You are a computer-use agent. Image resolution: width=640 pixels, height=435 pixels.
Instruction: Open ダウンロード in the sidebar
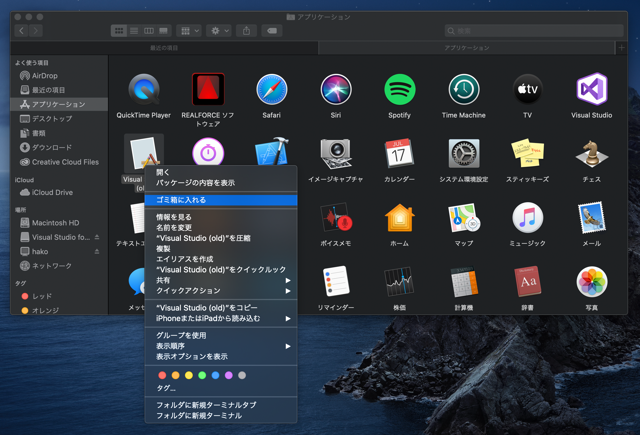pyautogui.click(x=59, y=147)
